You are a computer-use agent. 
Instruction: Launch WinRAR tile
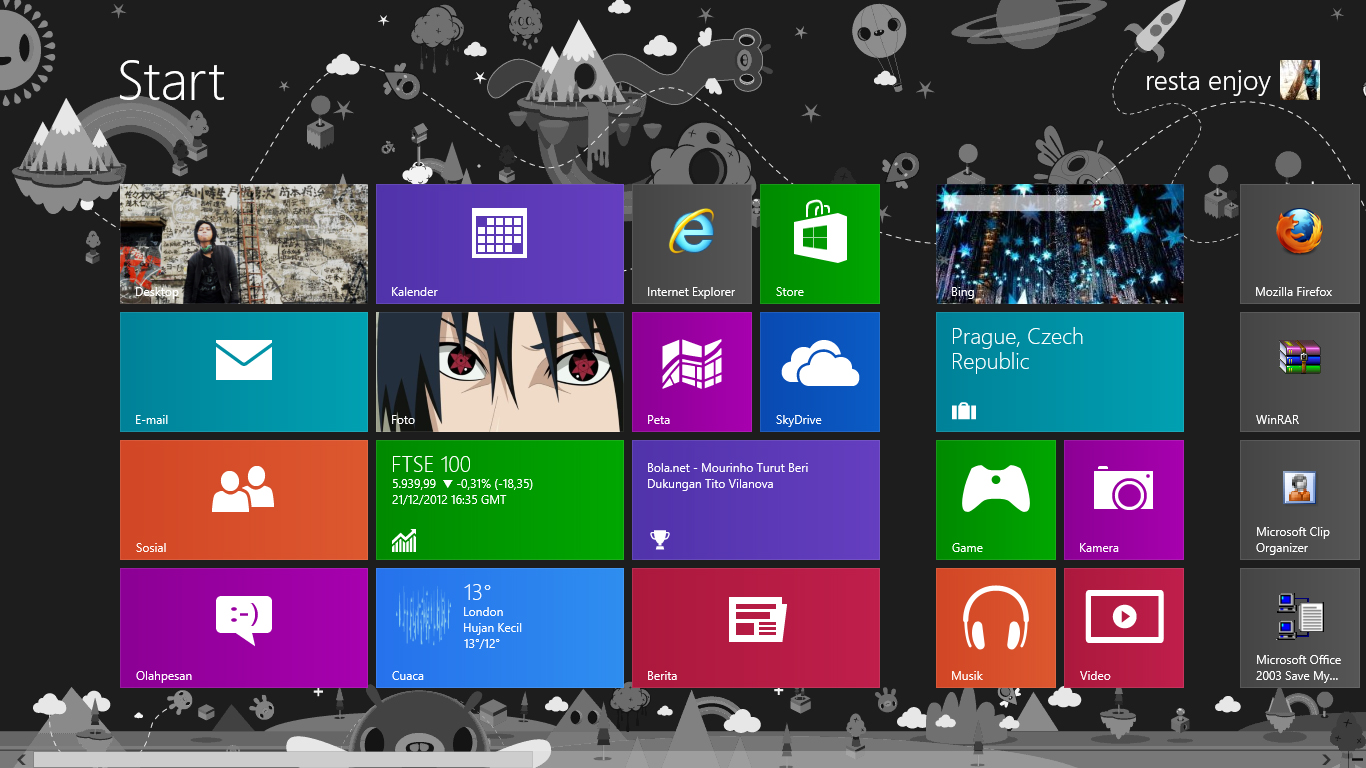(1300, 372)
